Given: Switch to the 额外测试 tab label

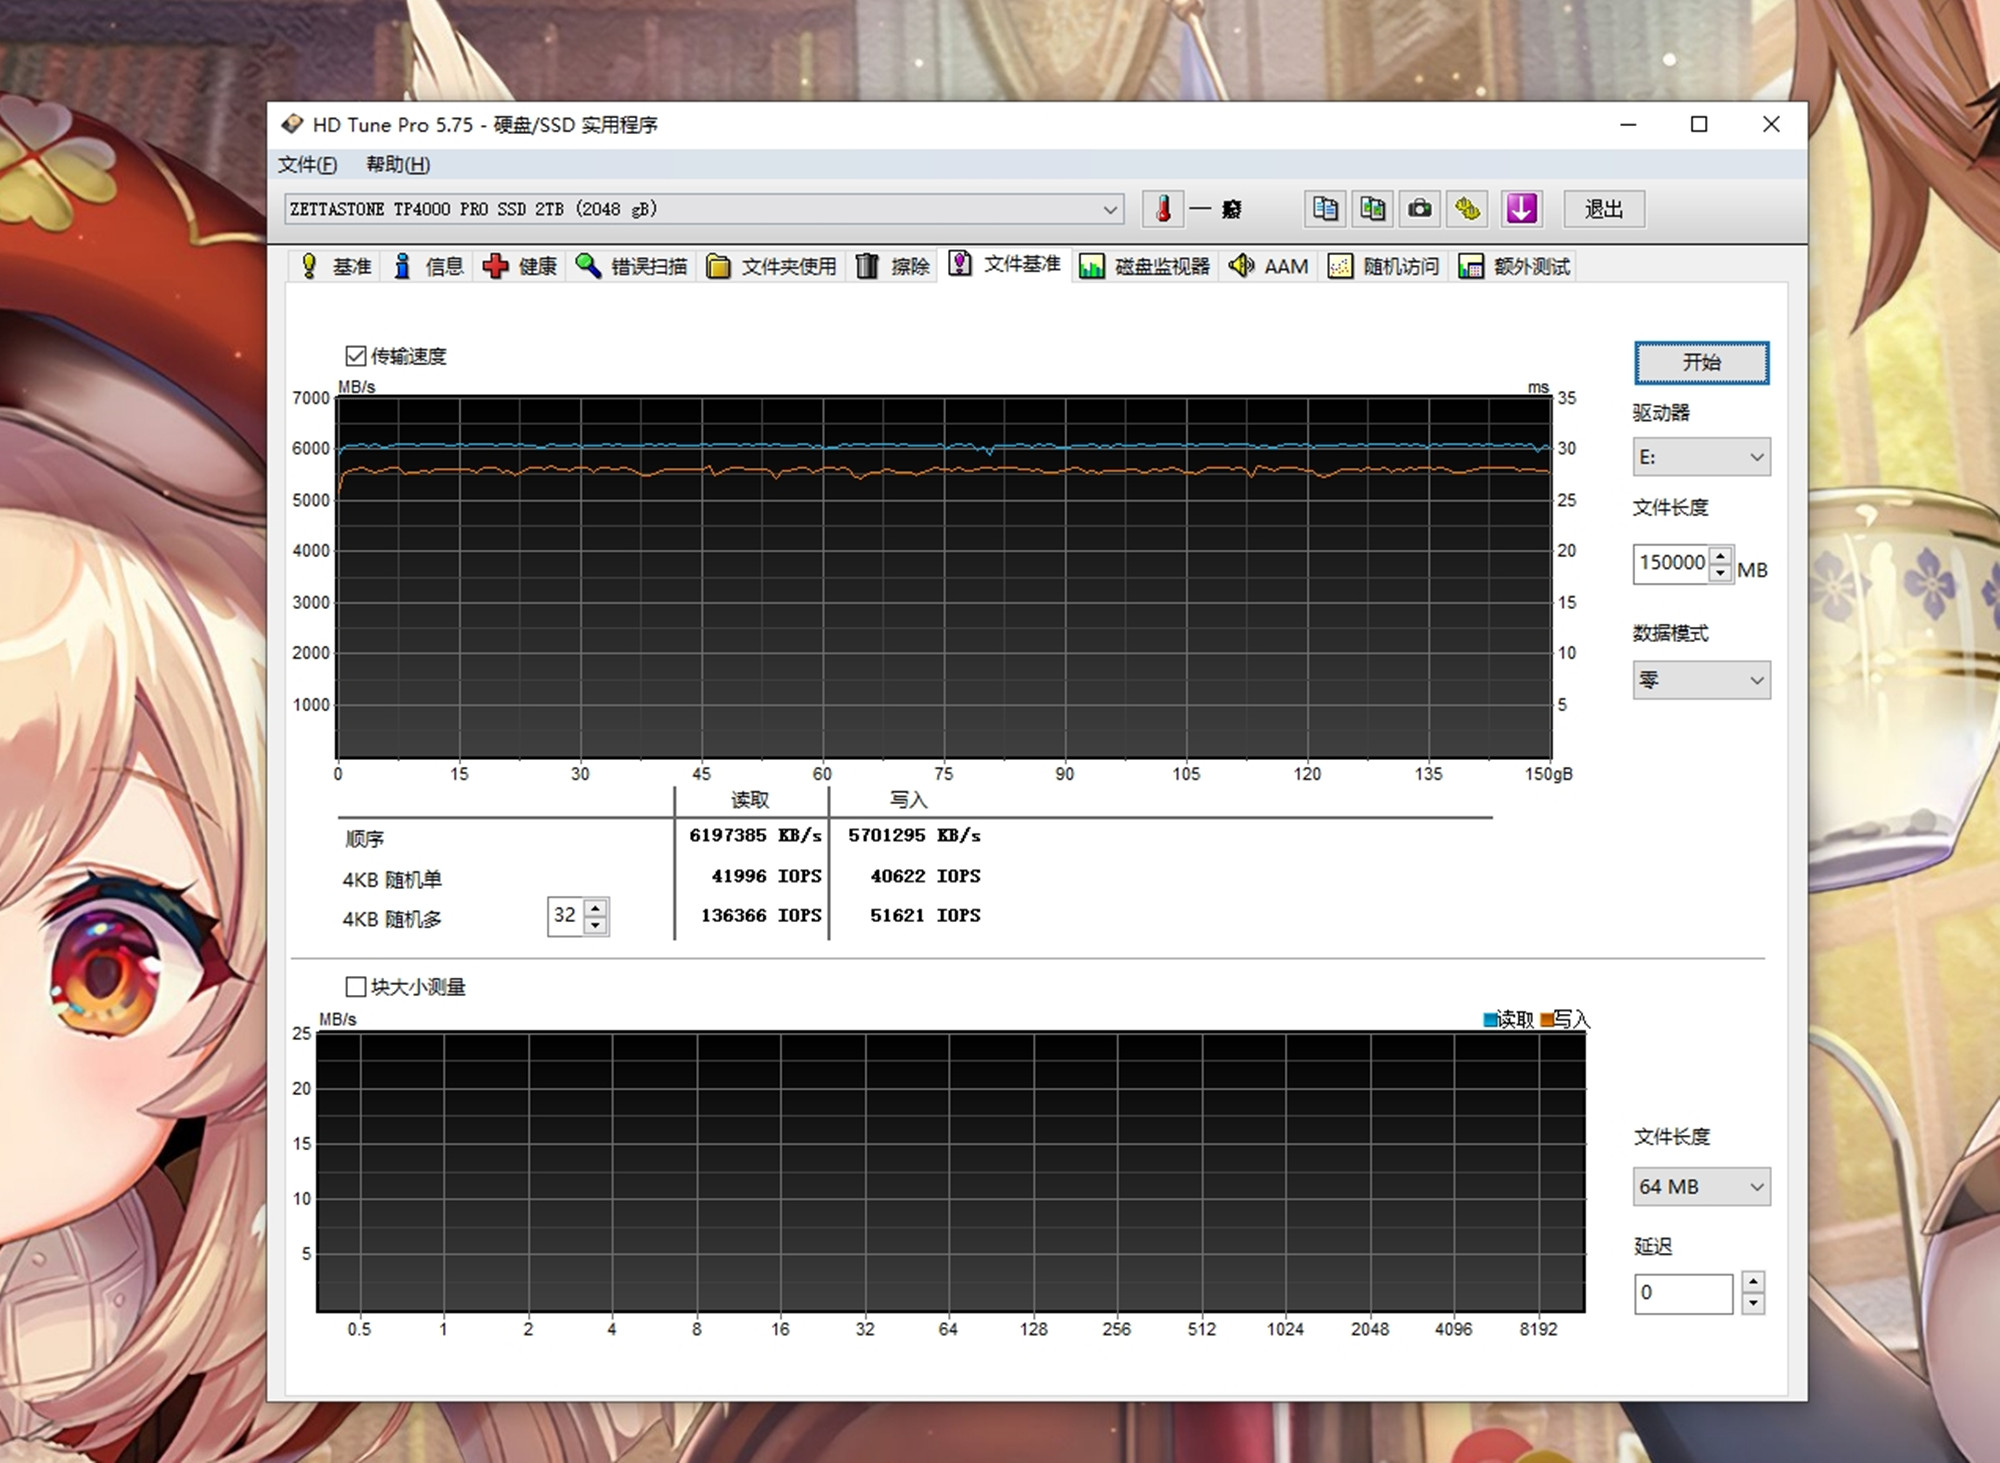Looking at the screenshot, I should click(x=1531, y=266).
